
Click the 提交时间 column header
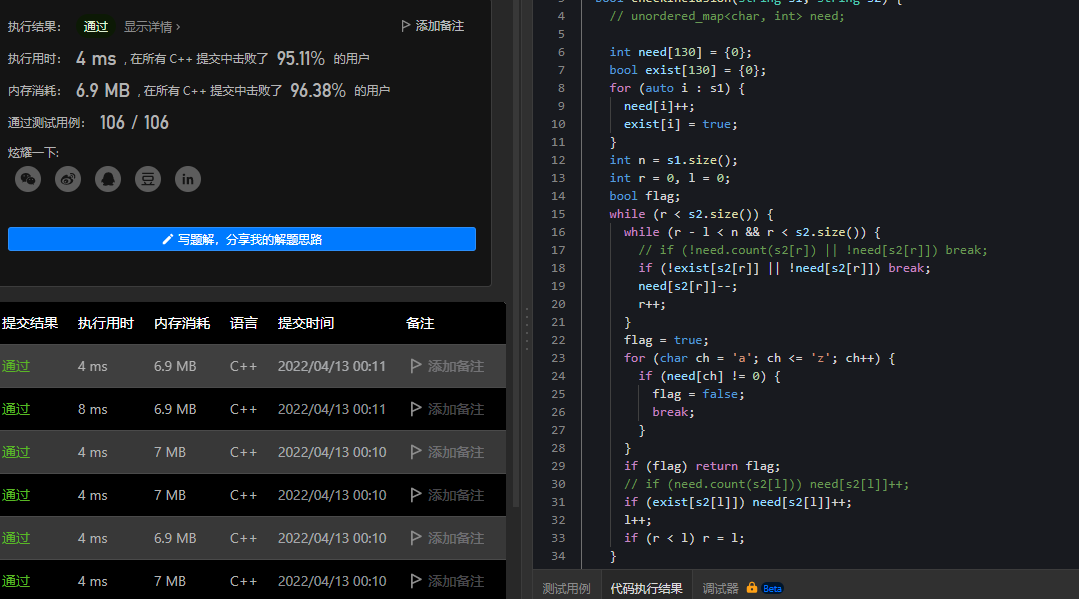point(306,323)
